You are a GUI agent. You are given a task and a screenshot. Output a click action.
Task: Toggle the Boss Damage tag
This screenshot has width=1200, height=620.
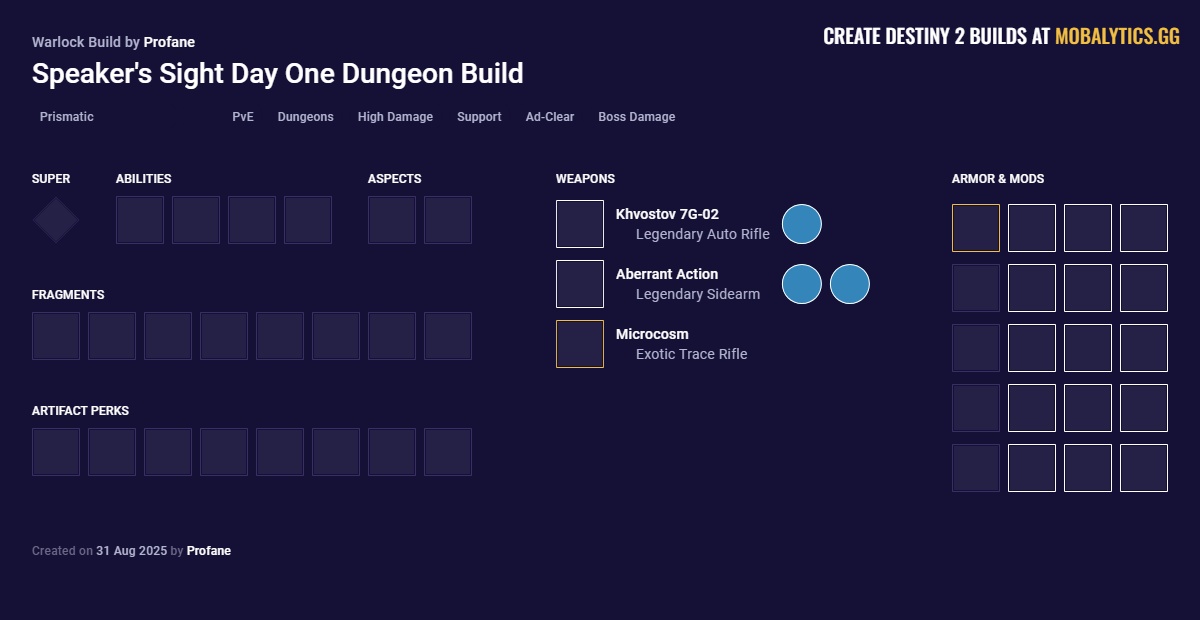tap(636, 117)
